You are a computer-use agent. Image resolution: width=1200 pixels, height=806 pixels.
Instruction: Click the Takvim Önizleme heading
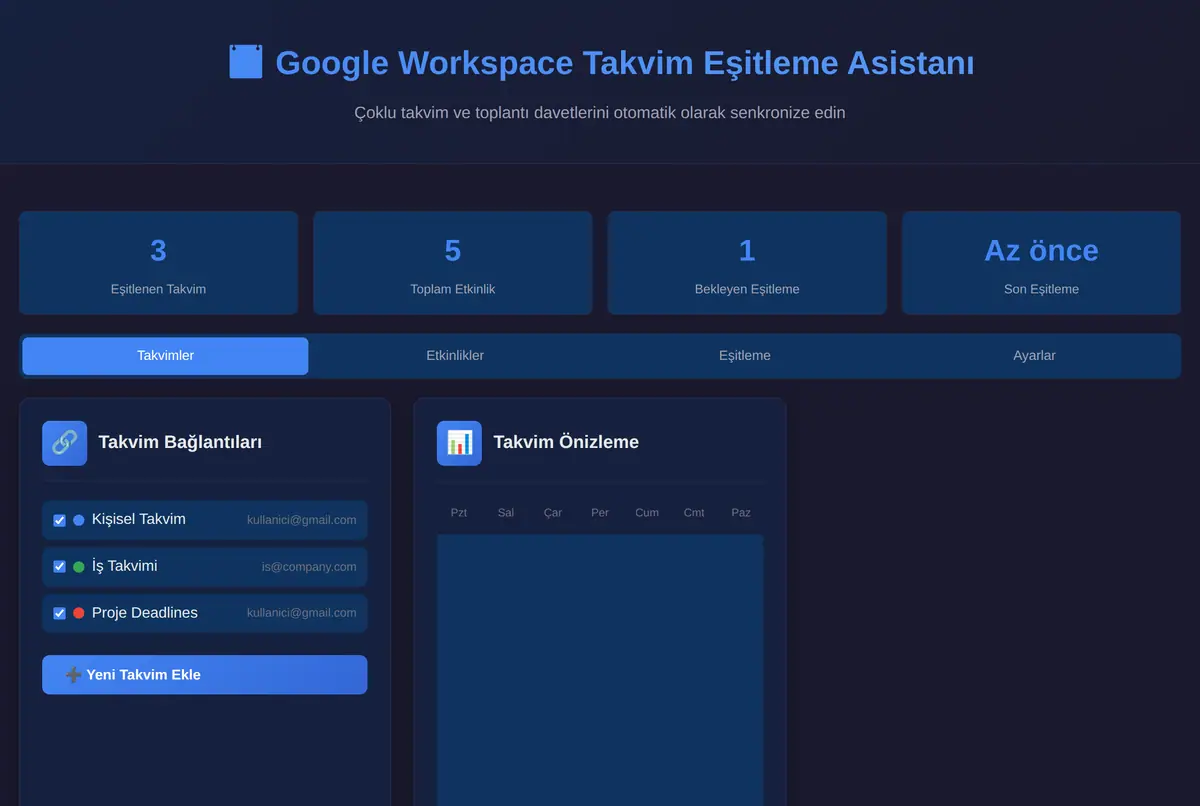(566, 442)
